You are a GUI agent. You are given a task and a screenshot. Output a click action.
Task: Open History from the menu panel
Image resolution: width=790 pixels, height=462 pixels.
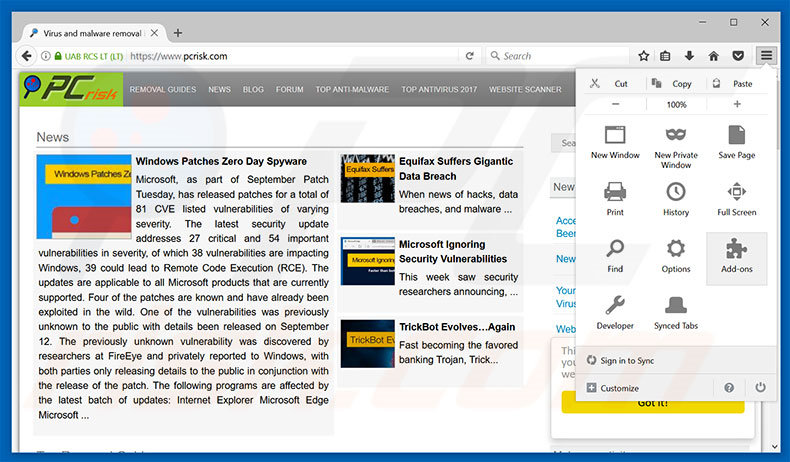coord(676,200)
